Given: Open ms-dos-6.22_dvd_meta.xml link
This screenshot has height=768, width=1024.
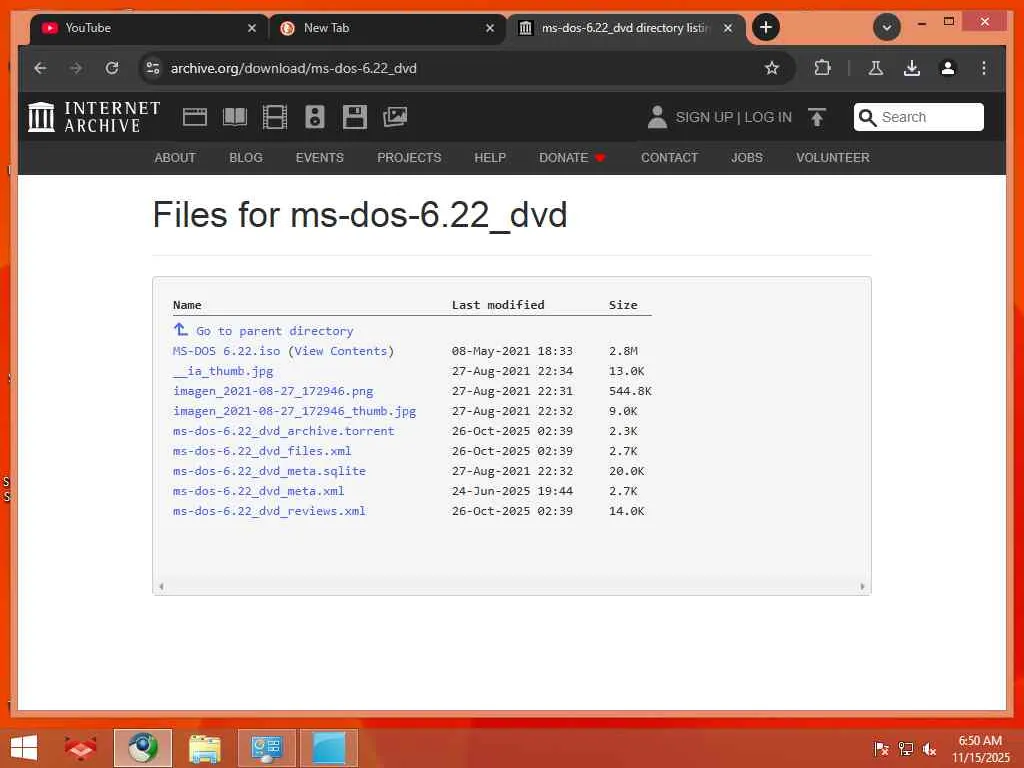Looking at the screenshot, I should [x=259, y=491].
